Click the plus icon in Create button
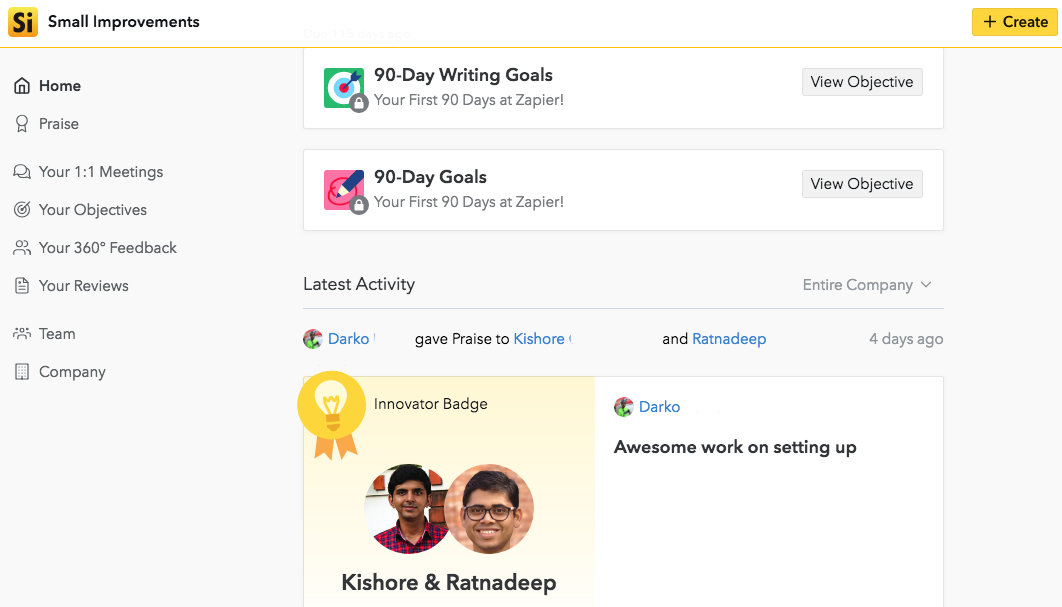This screenshot has height=607, width=1062. point(990,22)
